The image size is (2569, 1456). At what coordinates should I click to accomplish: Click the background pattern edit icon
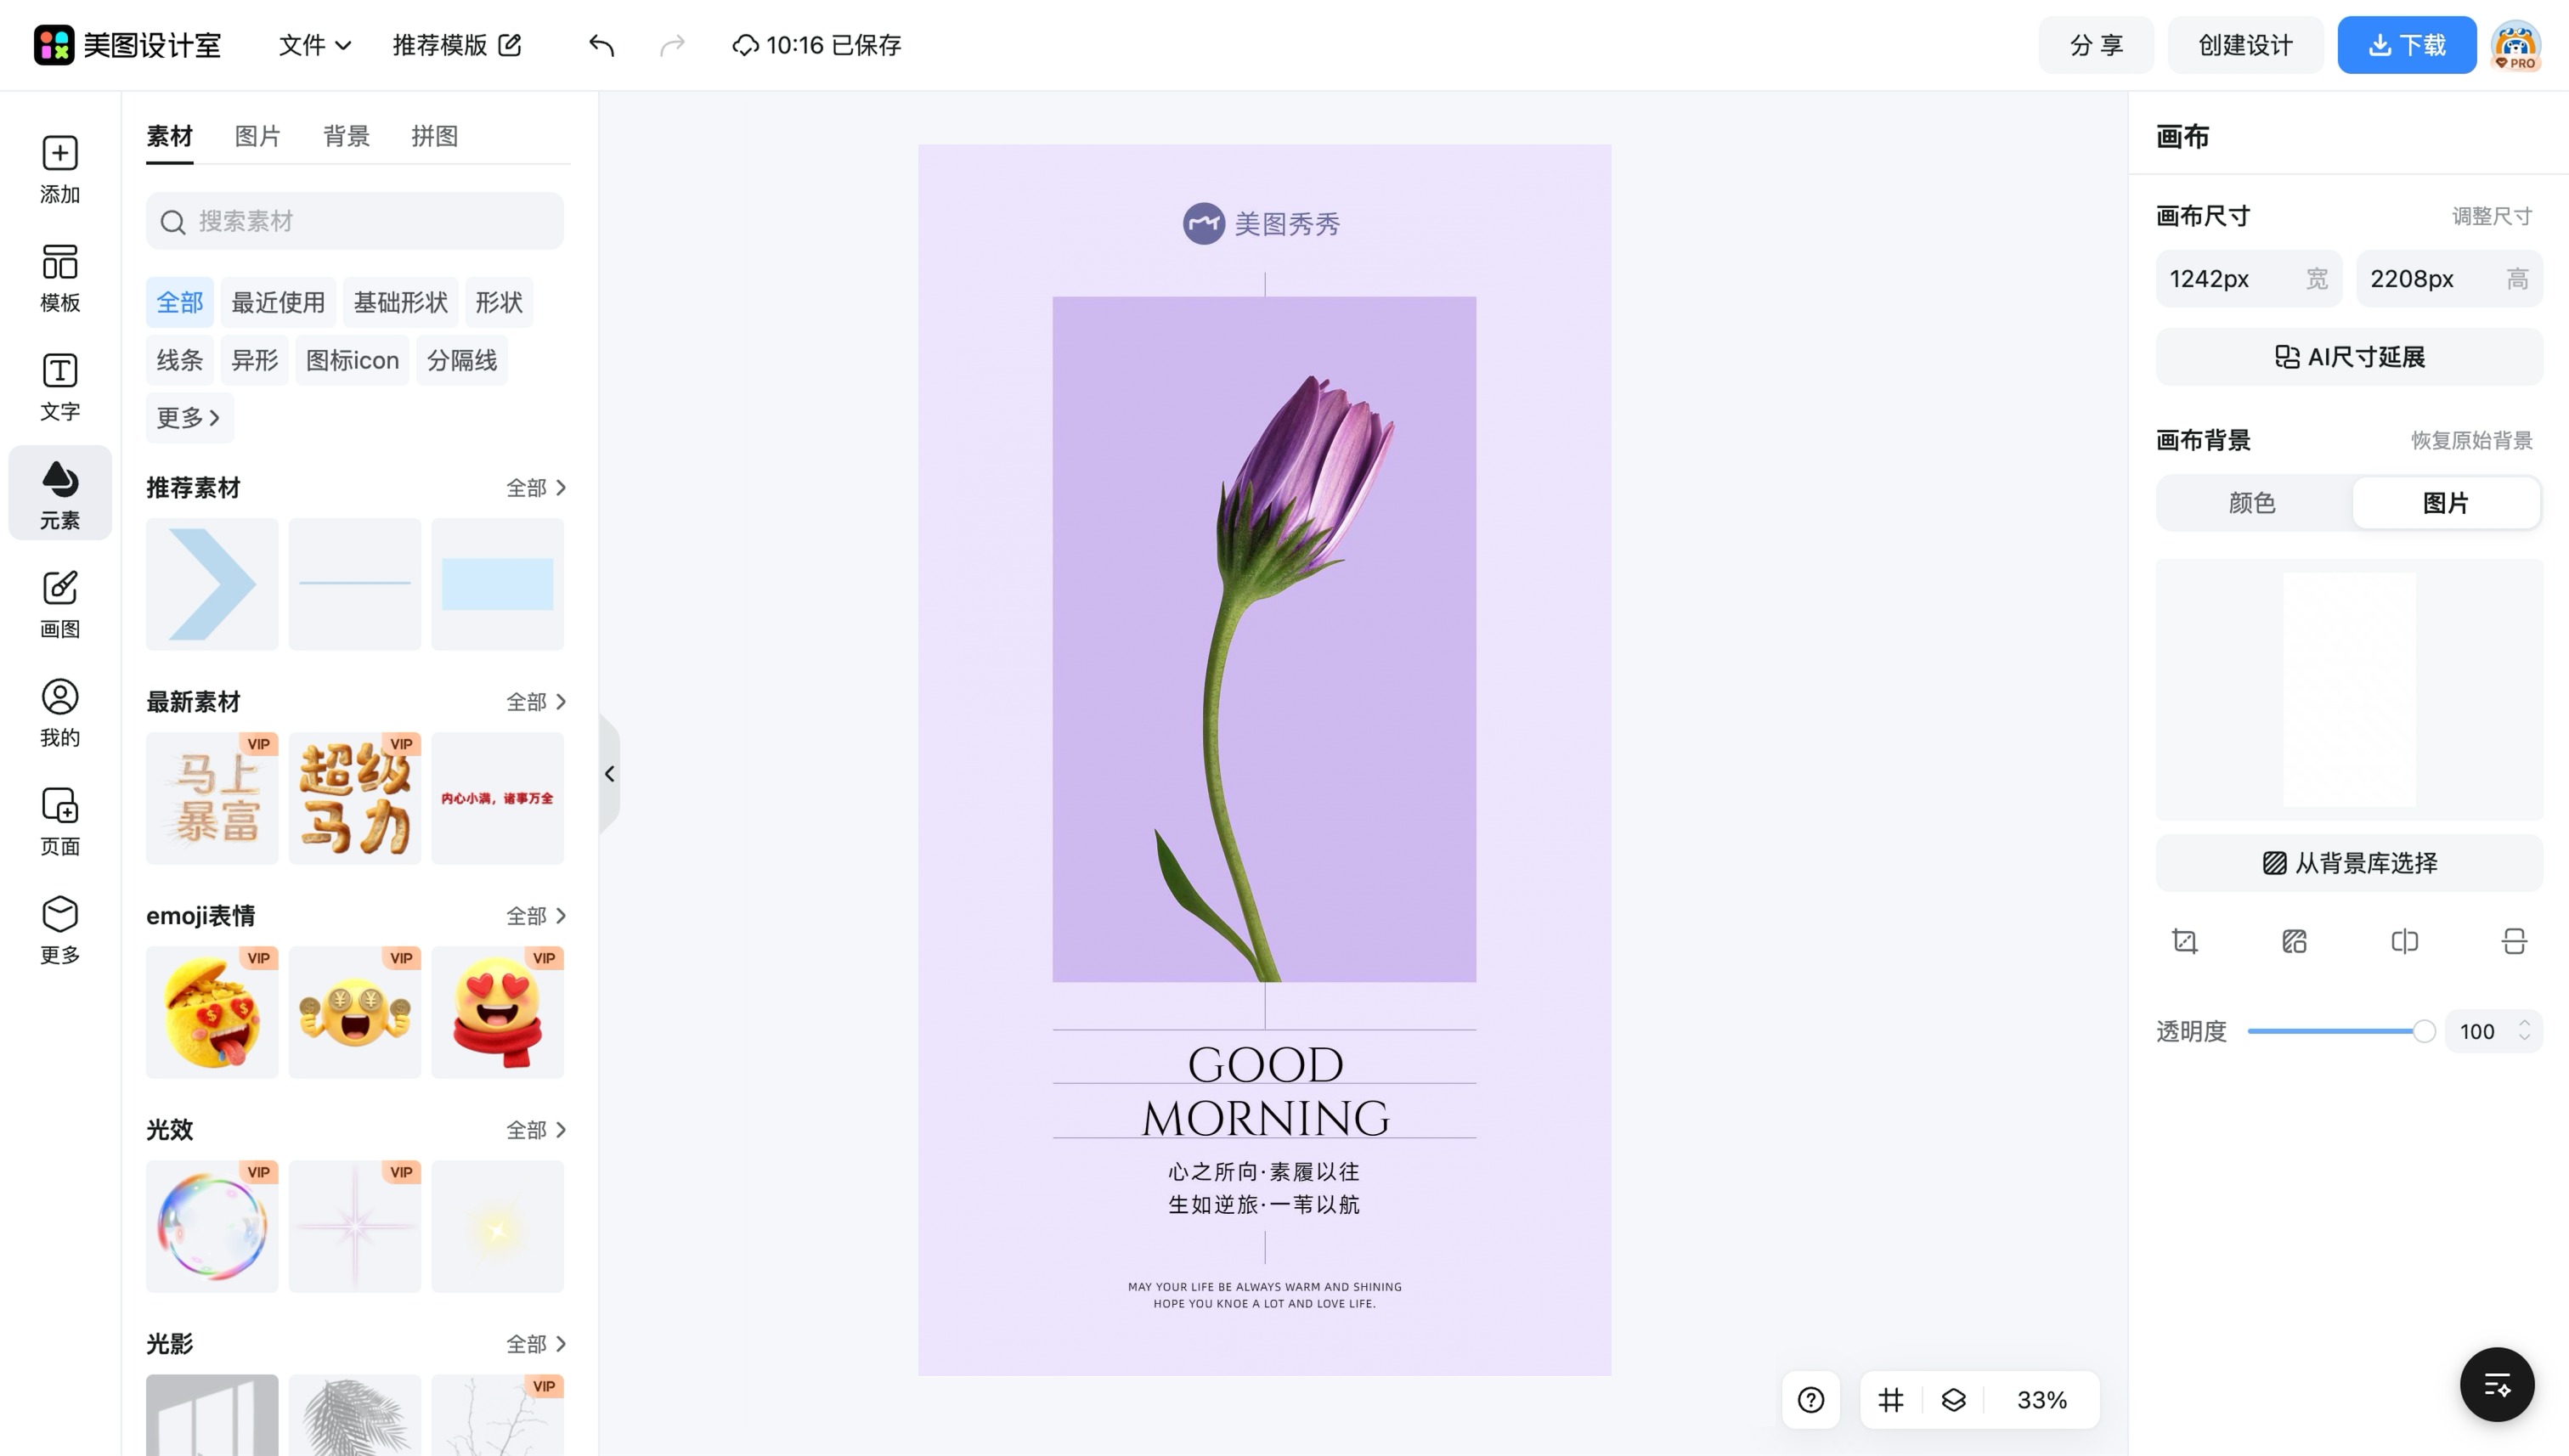2294,941
